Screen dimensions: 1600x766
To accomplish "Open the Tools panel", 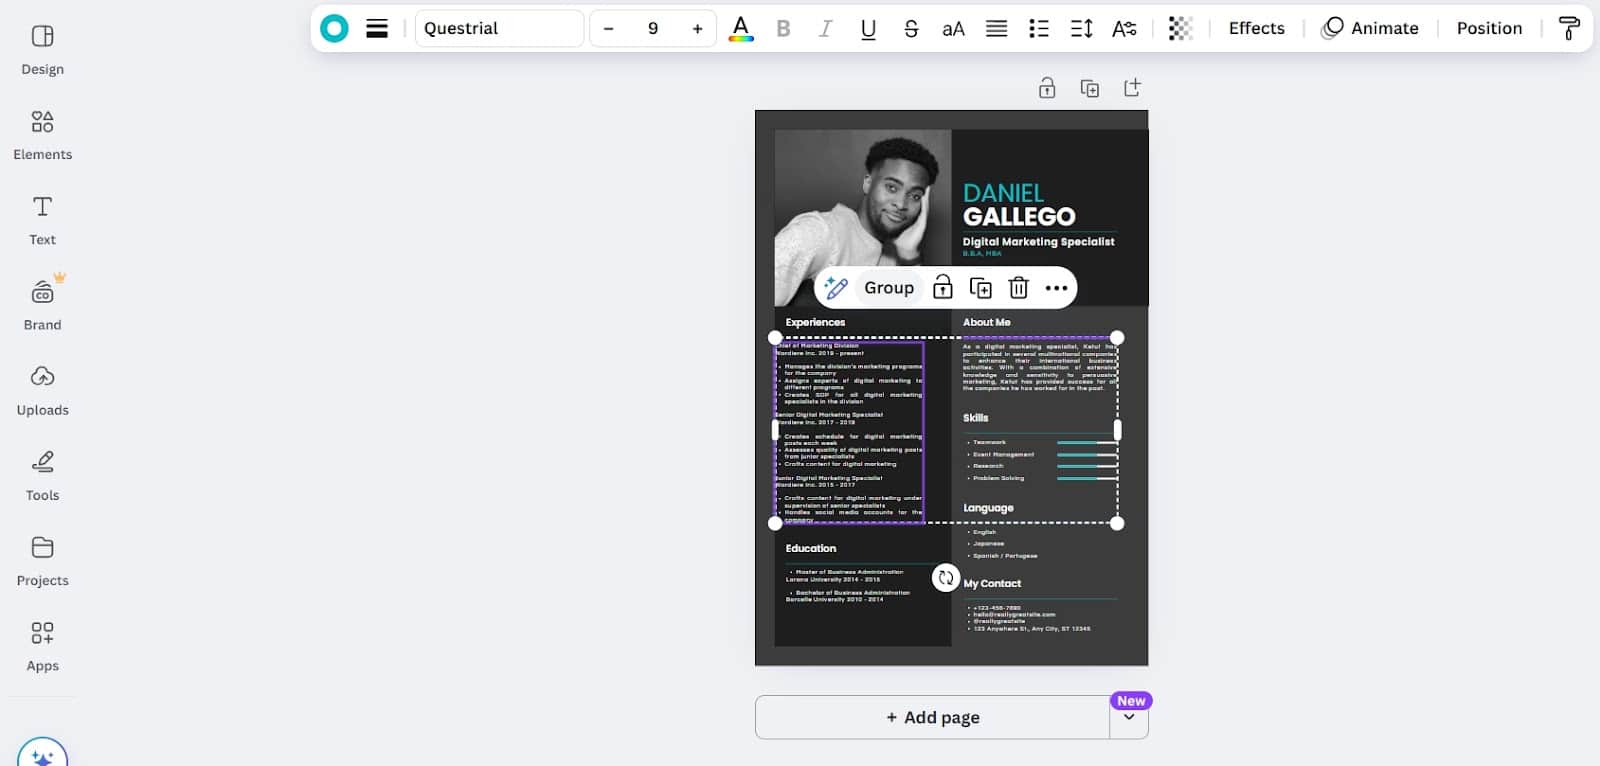I will pos(42,475).
